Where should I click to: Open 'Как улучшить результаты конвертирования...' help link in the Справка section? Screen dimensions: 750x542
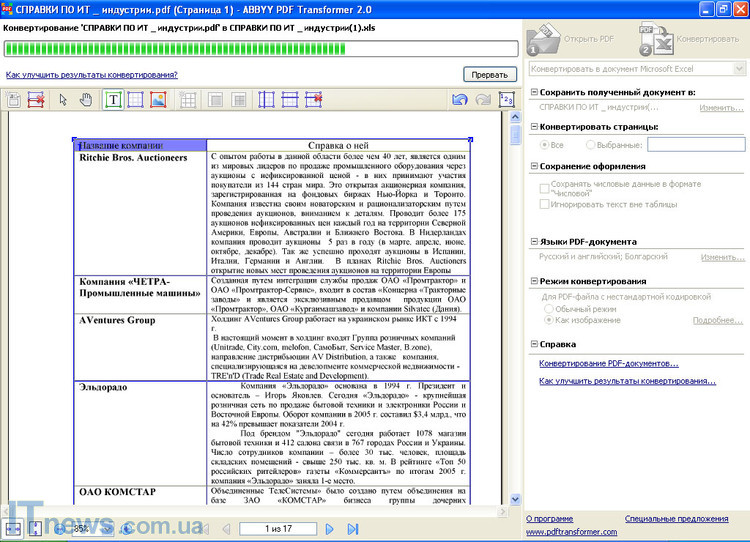click(628, 381)
